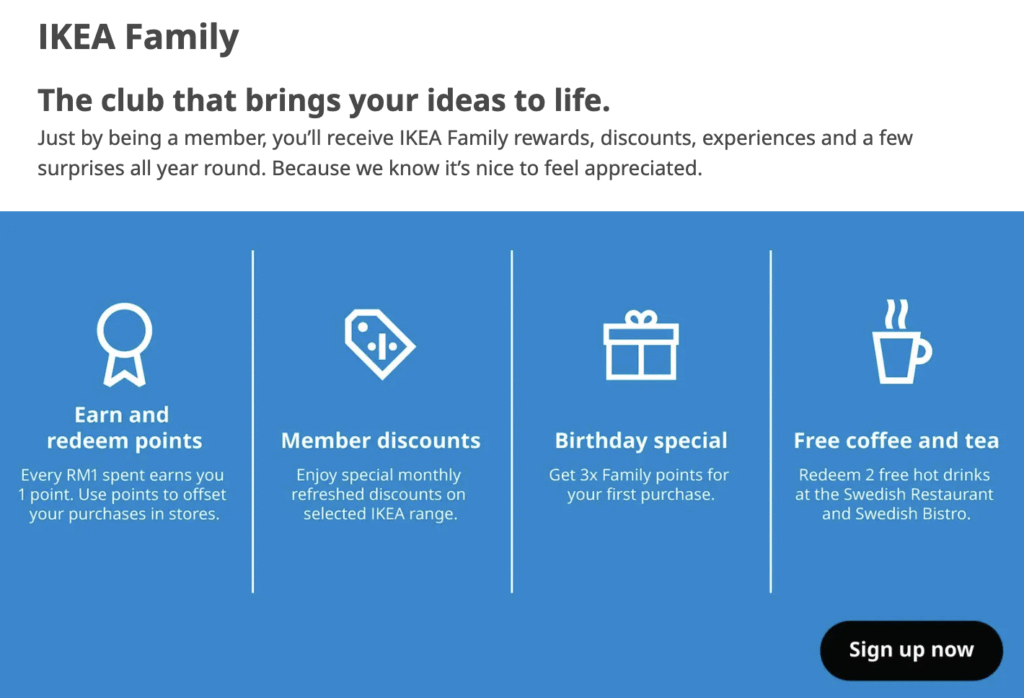The width and height of the screenshot is (1024, 698).
Task: Click the Birthday special heading
Action: tap(641, 441)
